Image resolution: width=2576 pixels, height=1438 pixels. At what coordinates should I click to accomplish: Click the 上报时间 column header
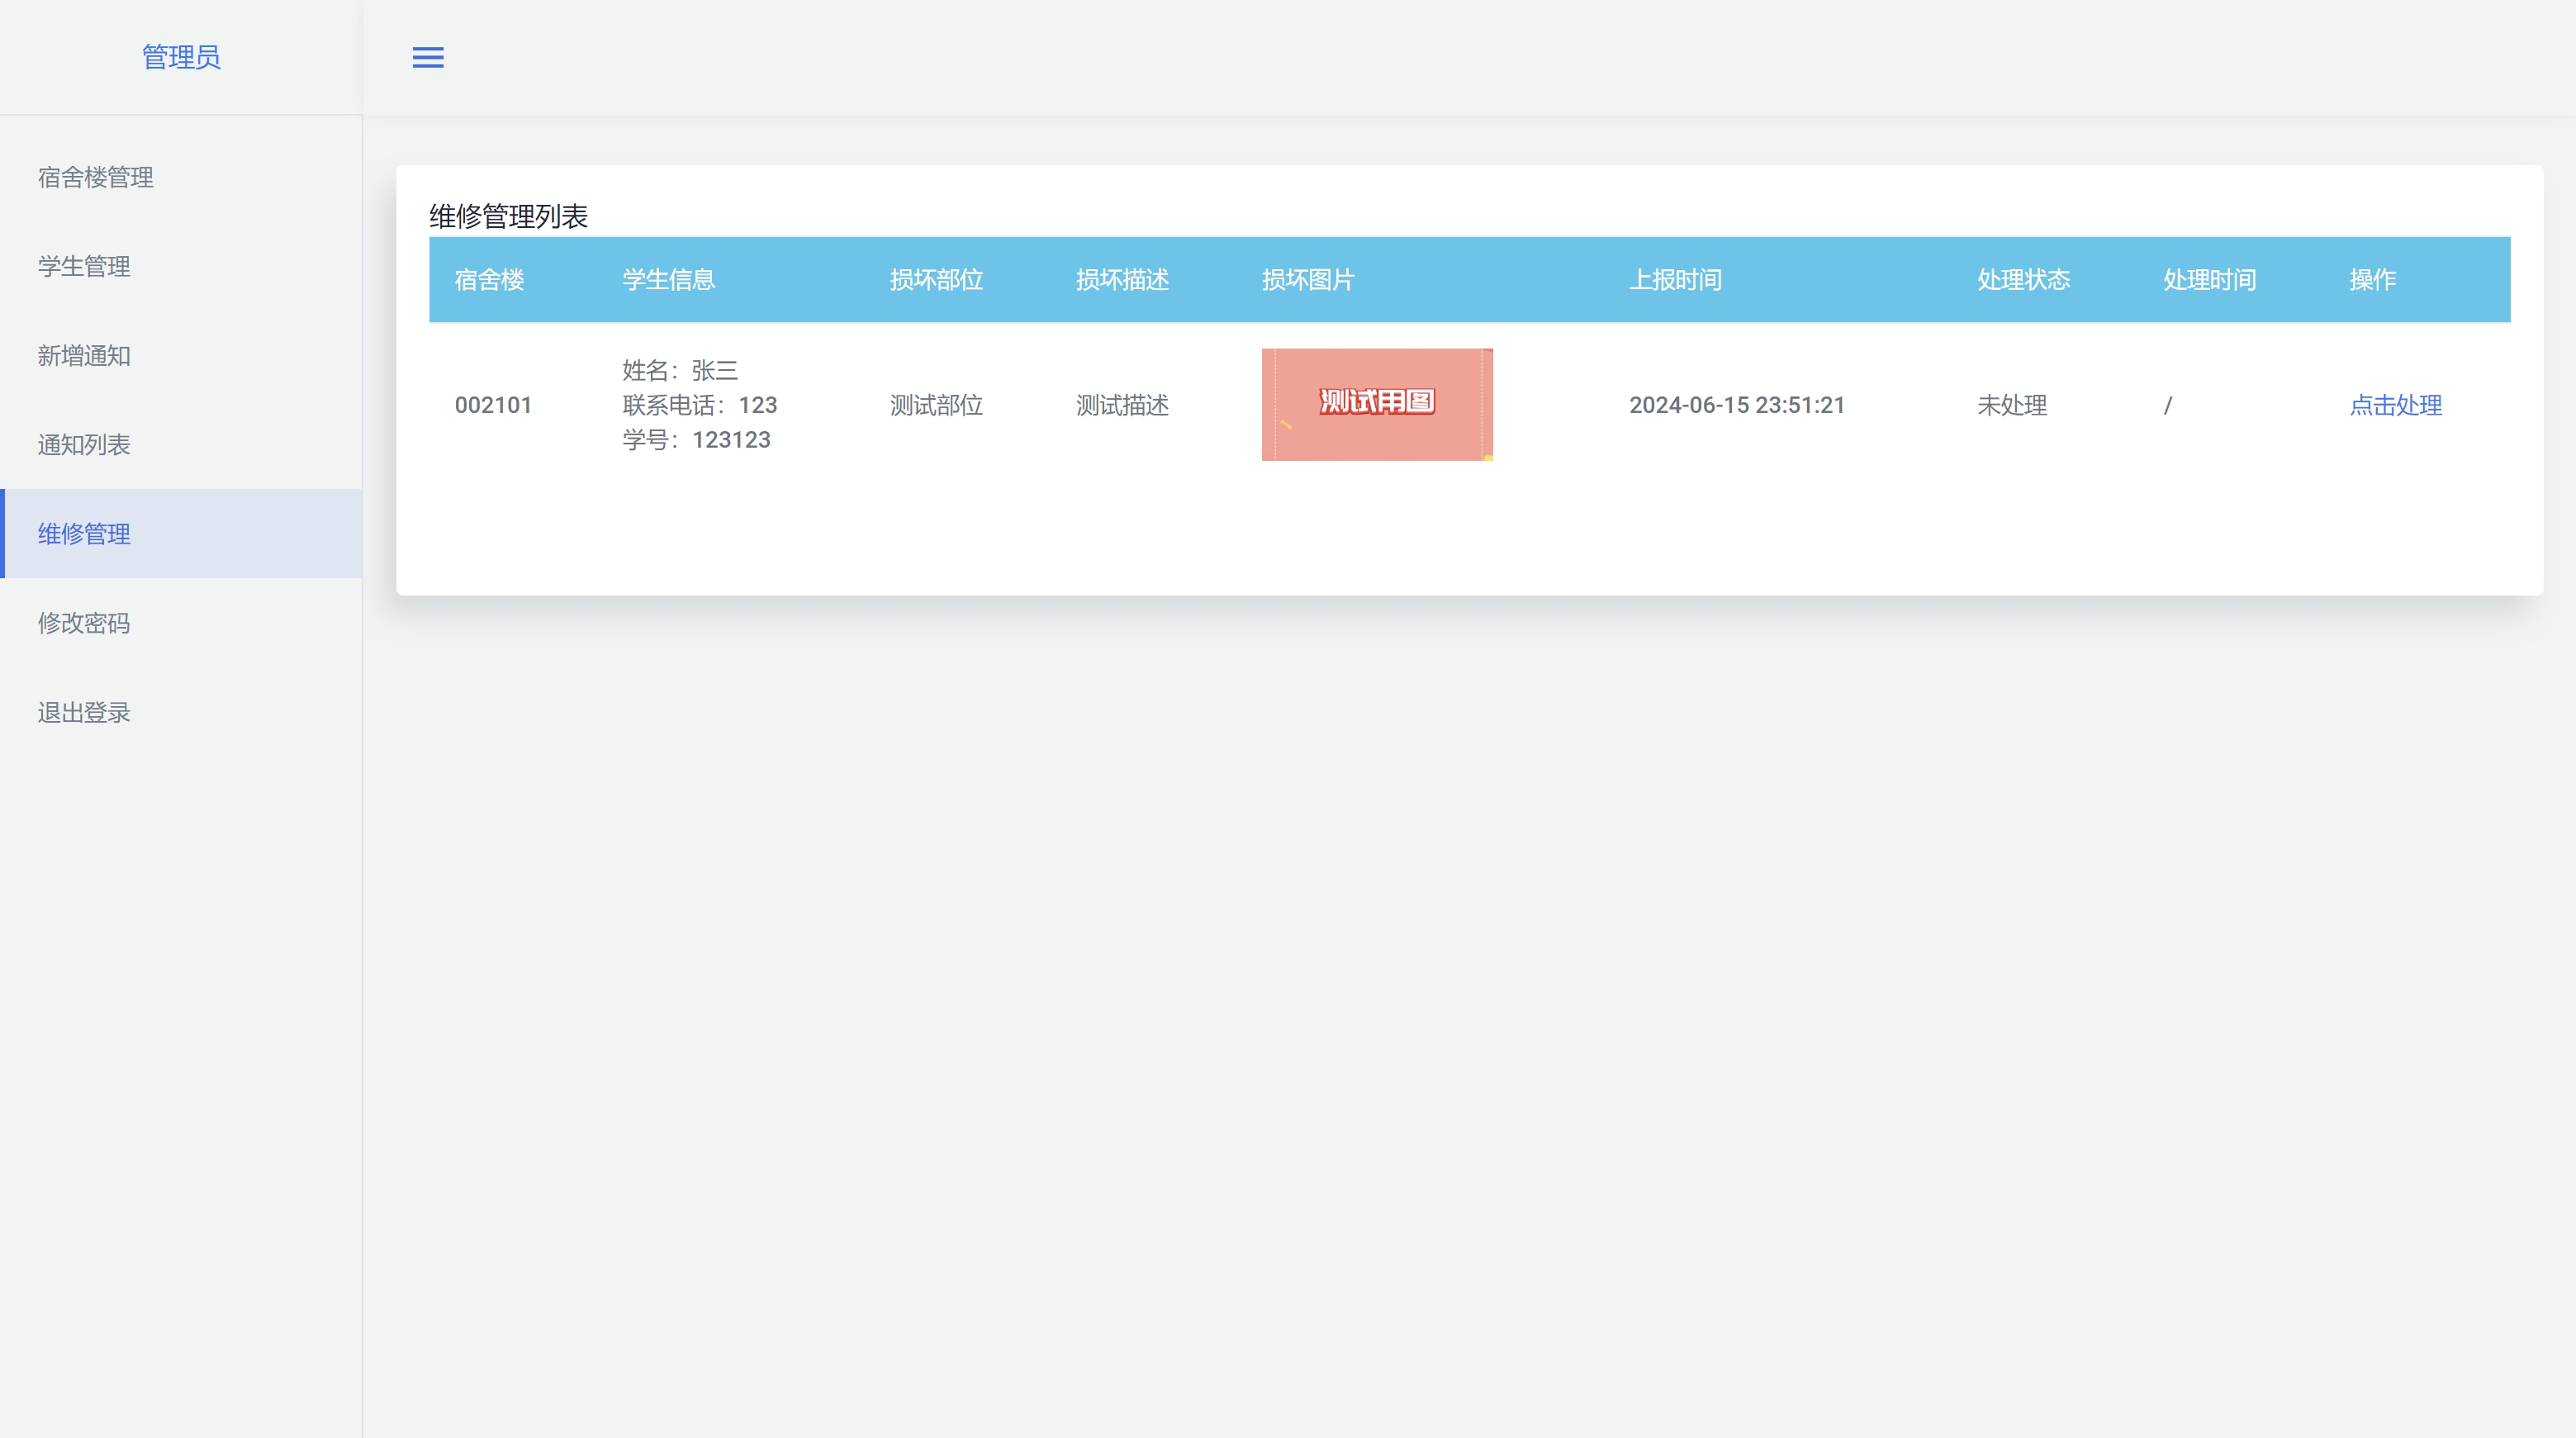pyautogui.click(x=1675, y=280)
